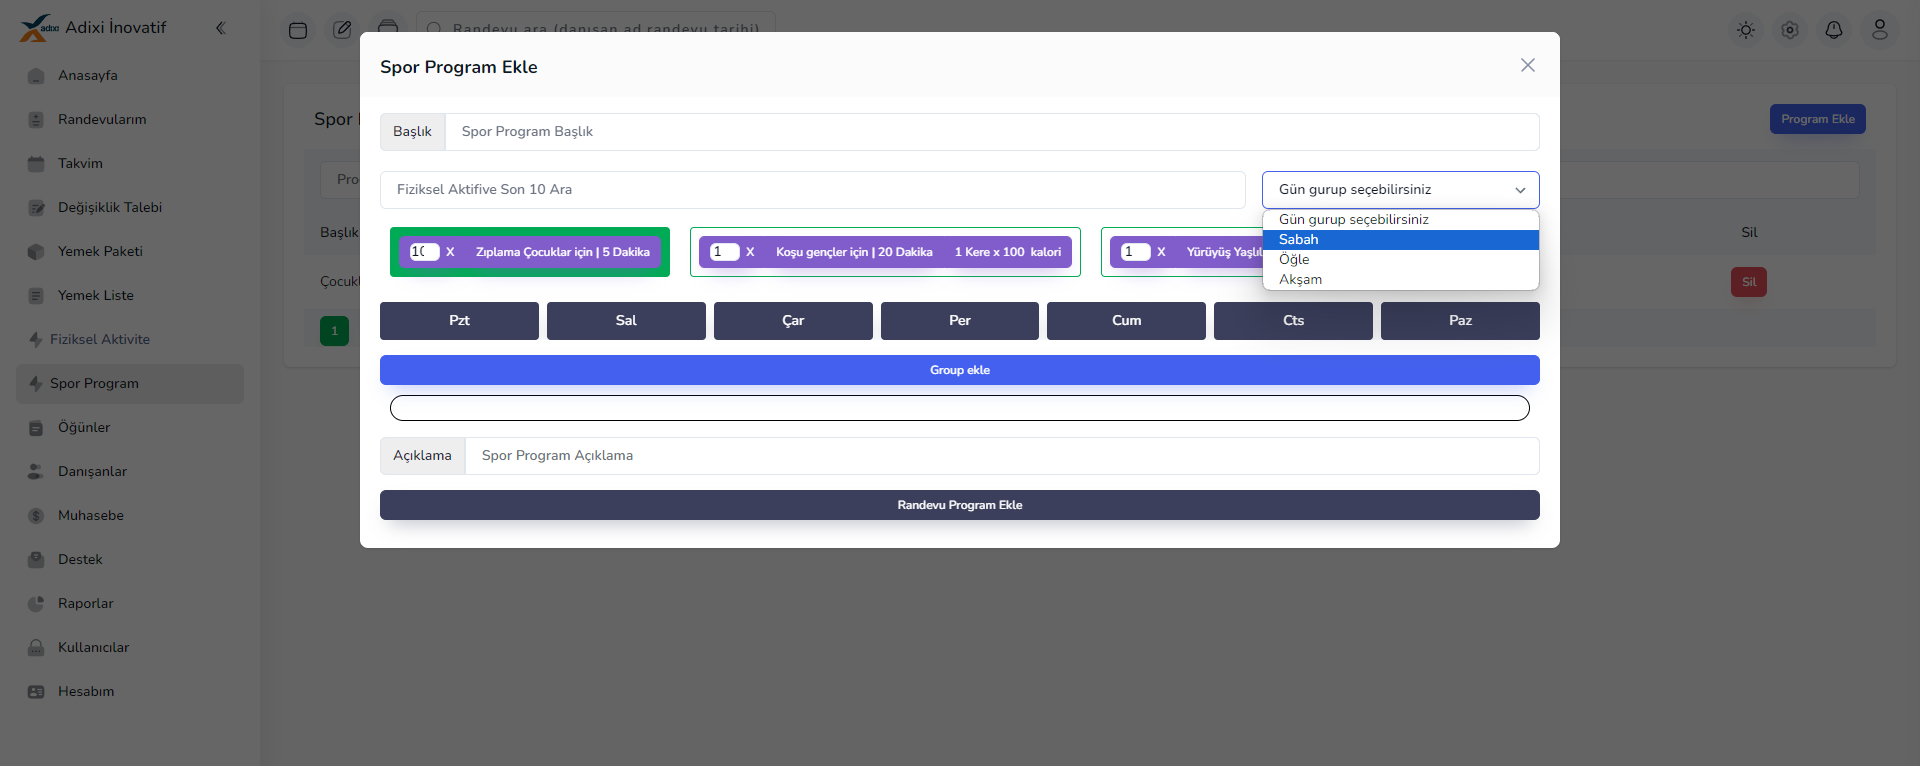Click the quantity field on Koşu card
Image resolution: width=1920 pixels, height=766 pixels.
click(724, 252)
